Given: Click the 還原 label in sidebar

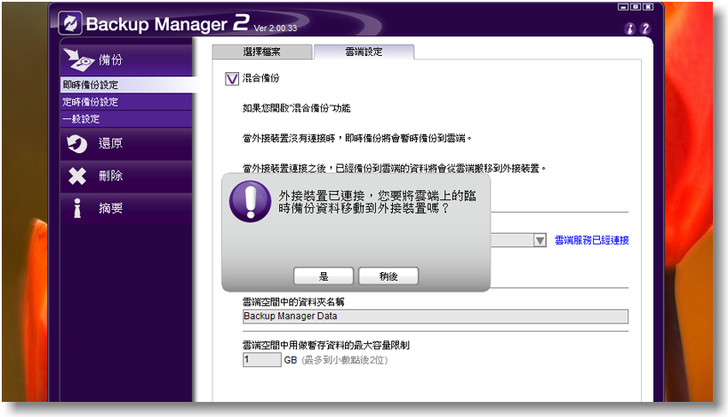Looking at the screenshot, I should click(x=110, y=143).
